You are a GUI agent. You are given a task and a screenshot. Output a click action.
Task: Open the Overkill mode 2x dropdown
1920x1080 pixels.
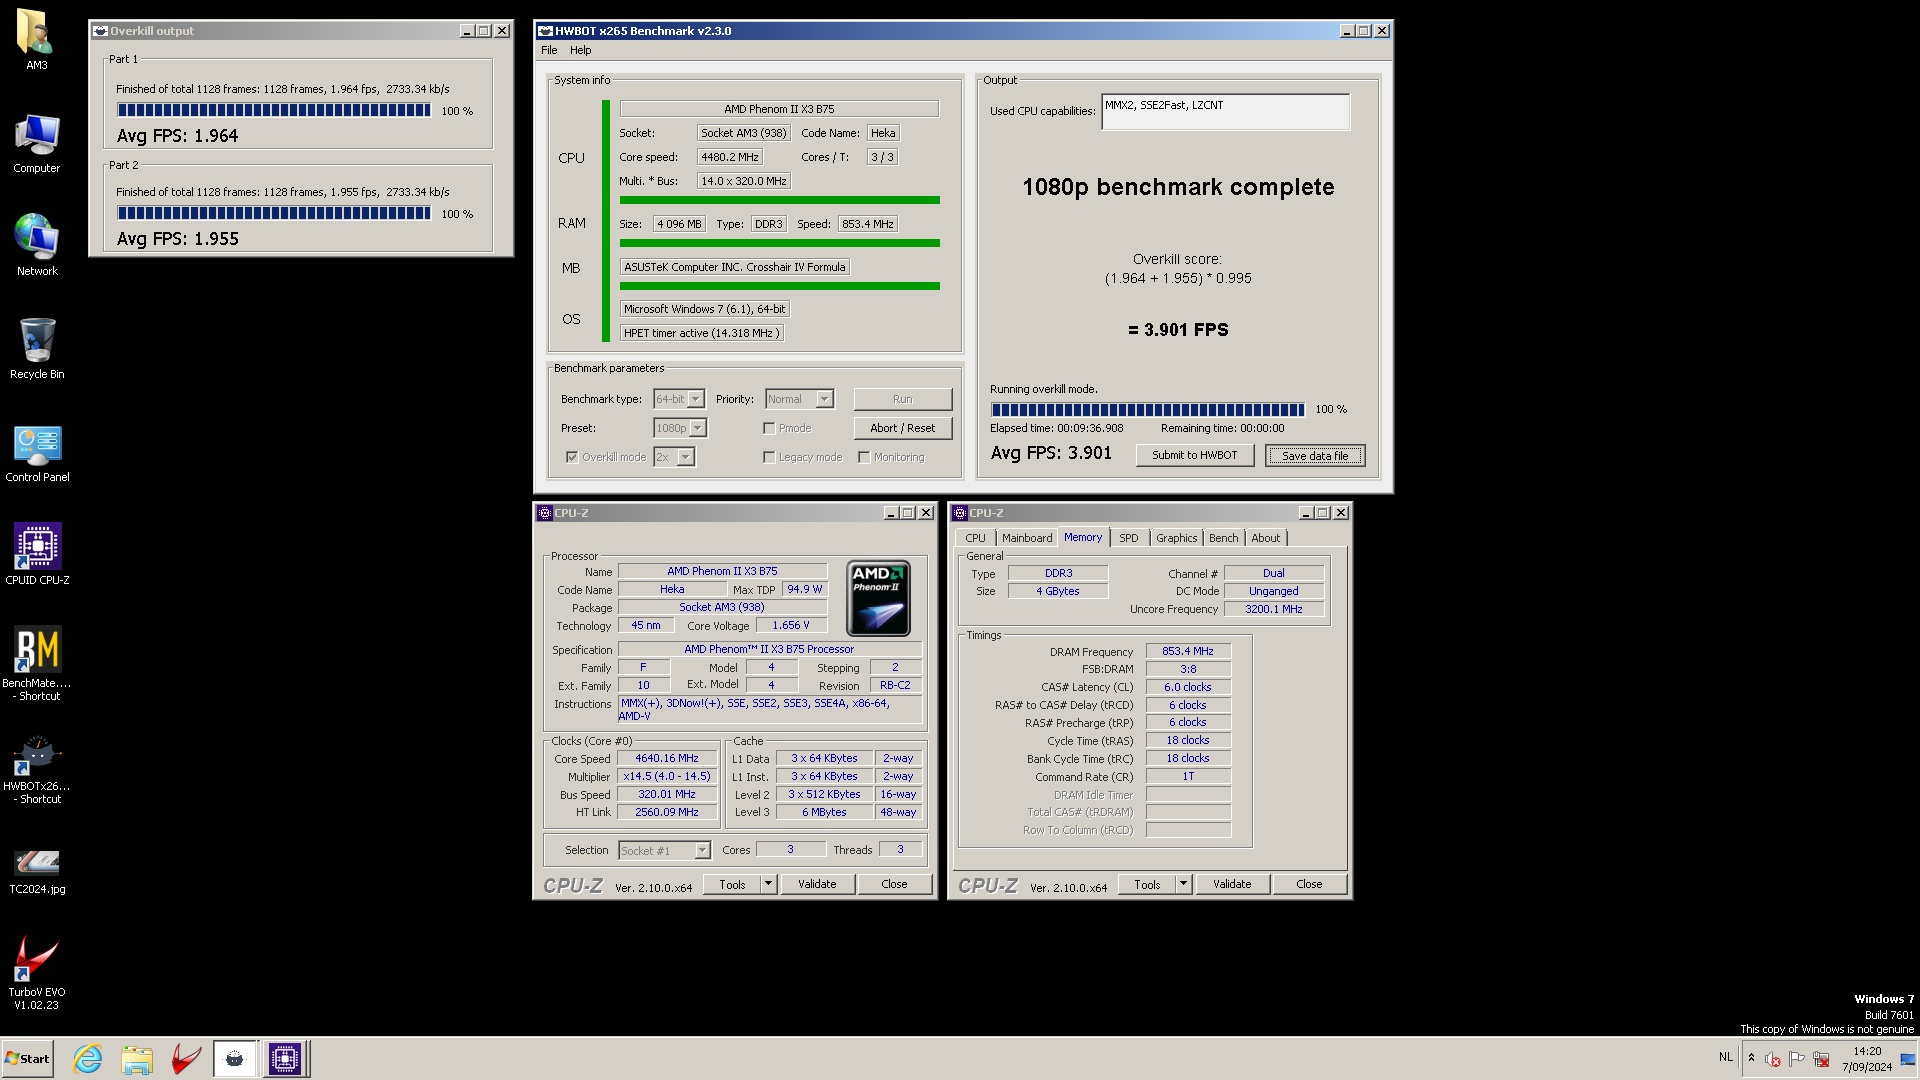point(674,457)
